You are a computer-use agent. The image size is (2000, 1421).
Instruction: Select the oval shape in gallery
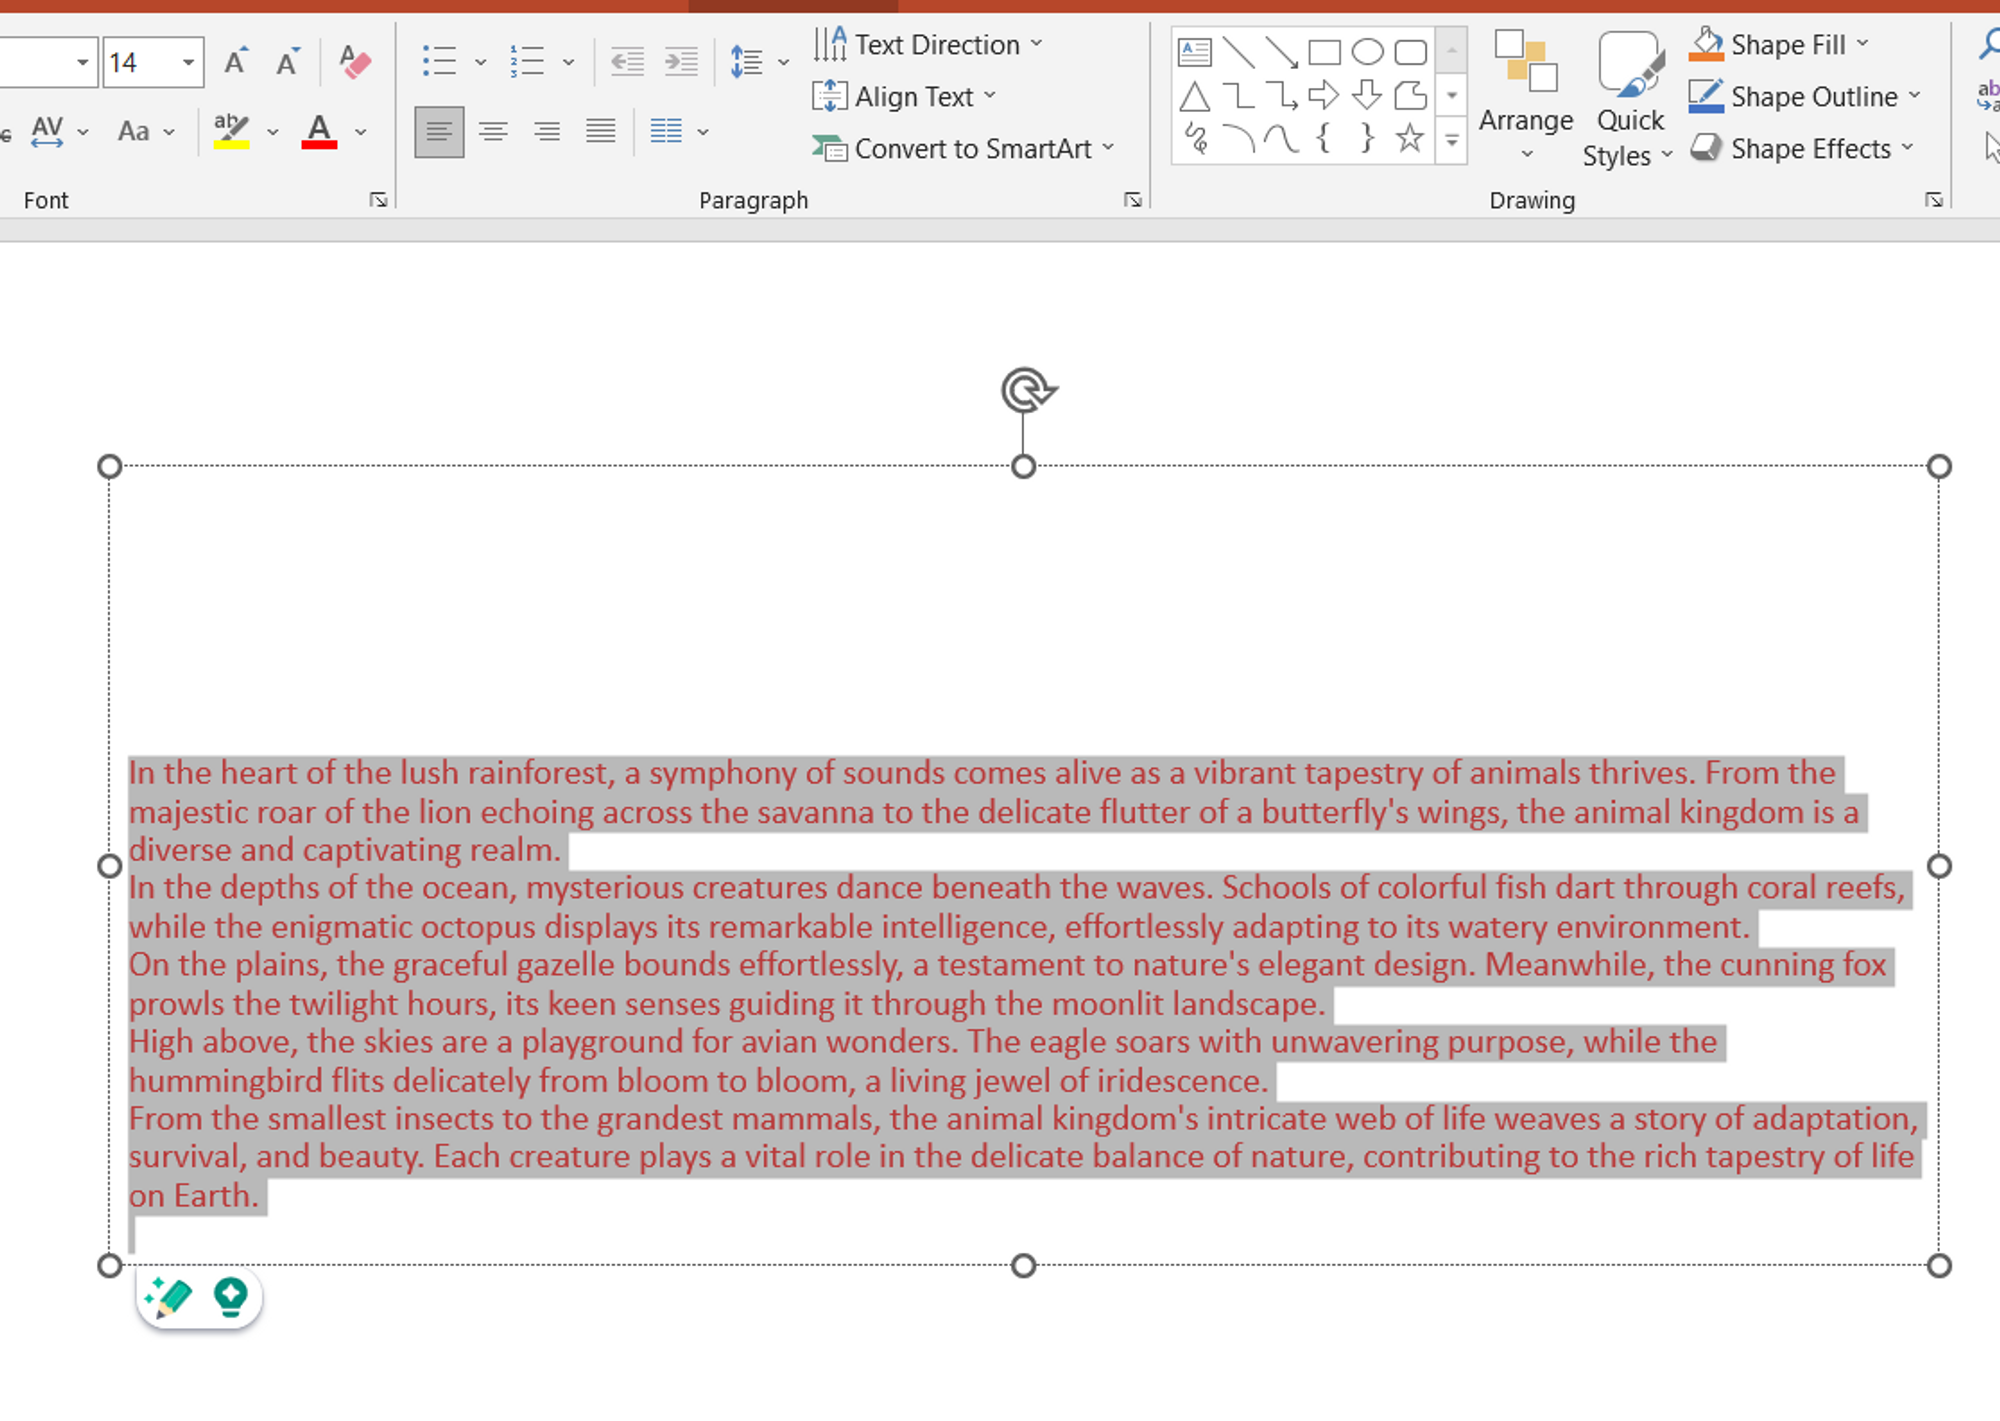[x=1366, y=52]
